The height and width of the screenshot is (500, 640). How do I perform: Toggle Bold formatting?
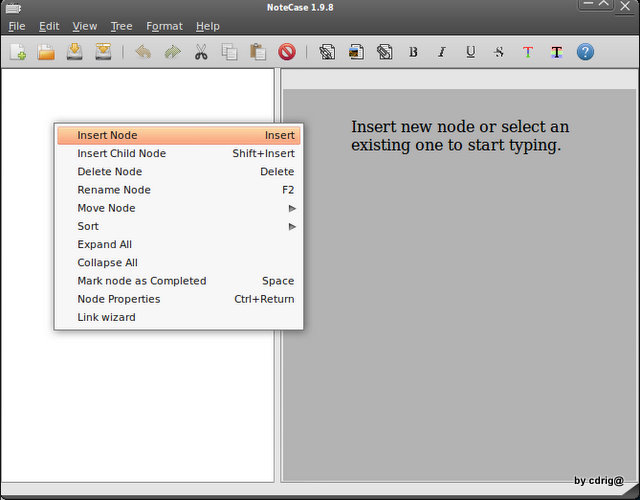(x=413, y=52)
